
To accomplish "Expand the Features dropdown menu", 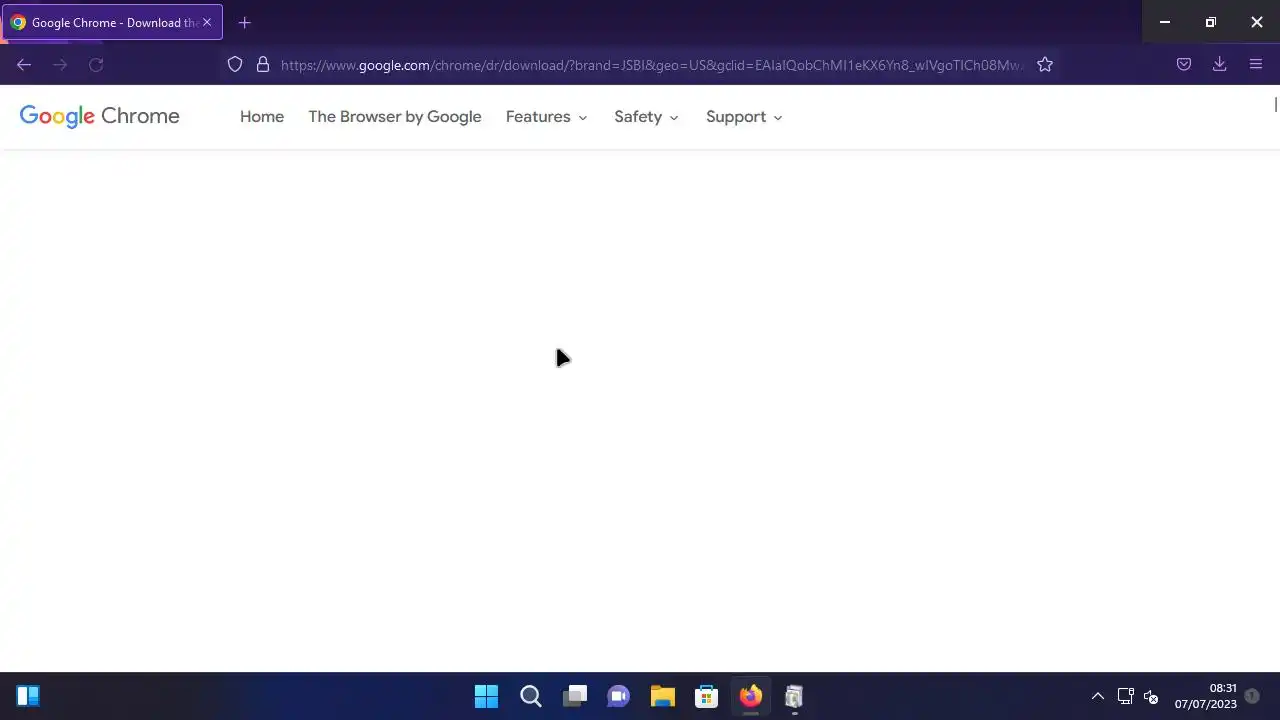I will [x=547, y=117].
